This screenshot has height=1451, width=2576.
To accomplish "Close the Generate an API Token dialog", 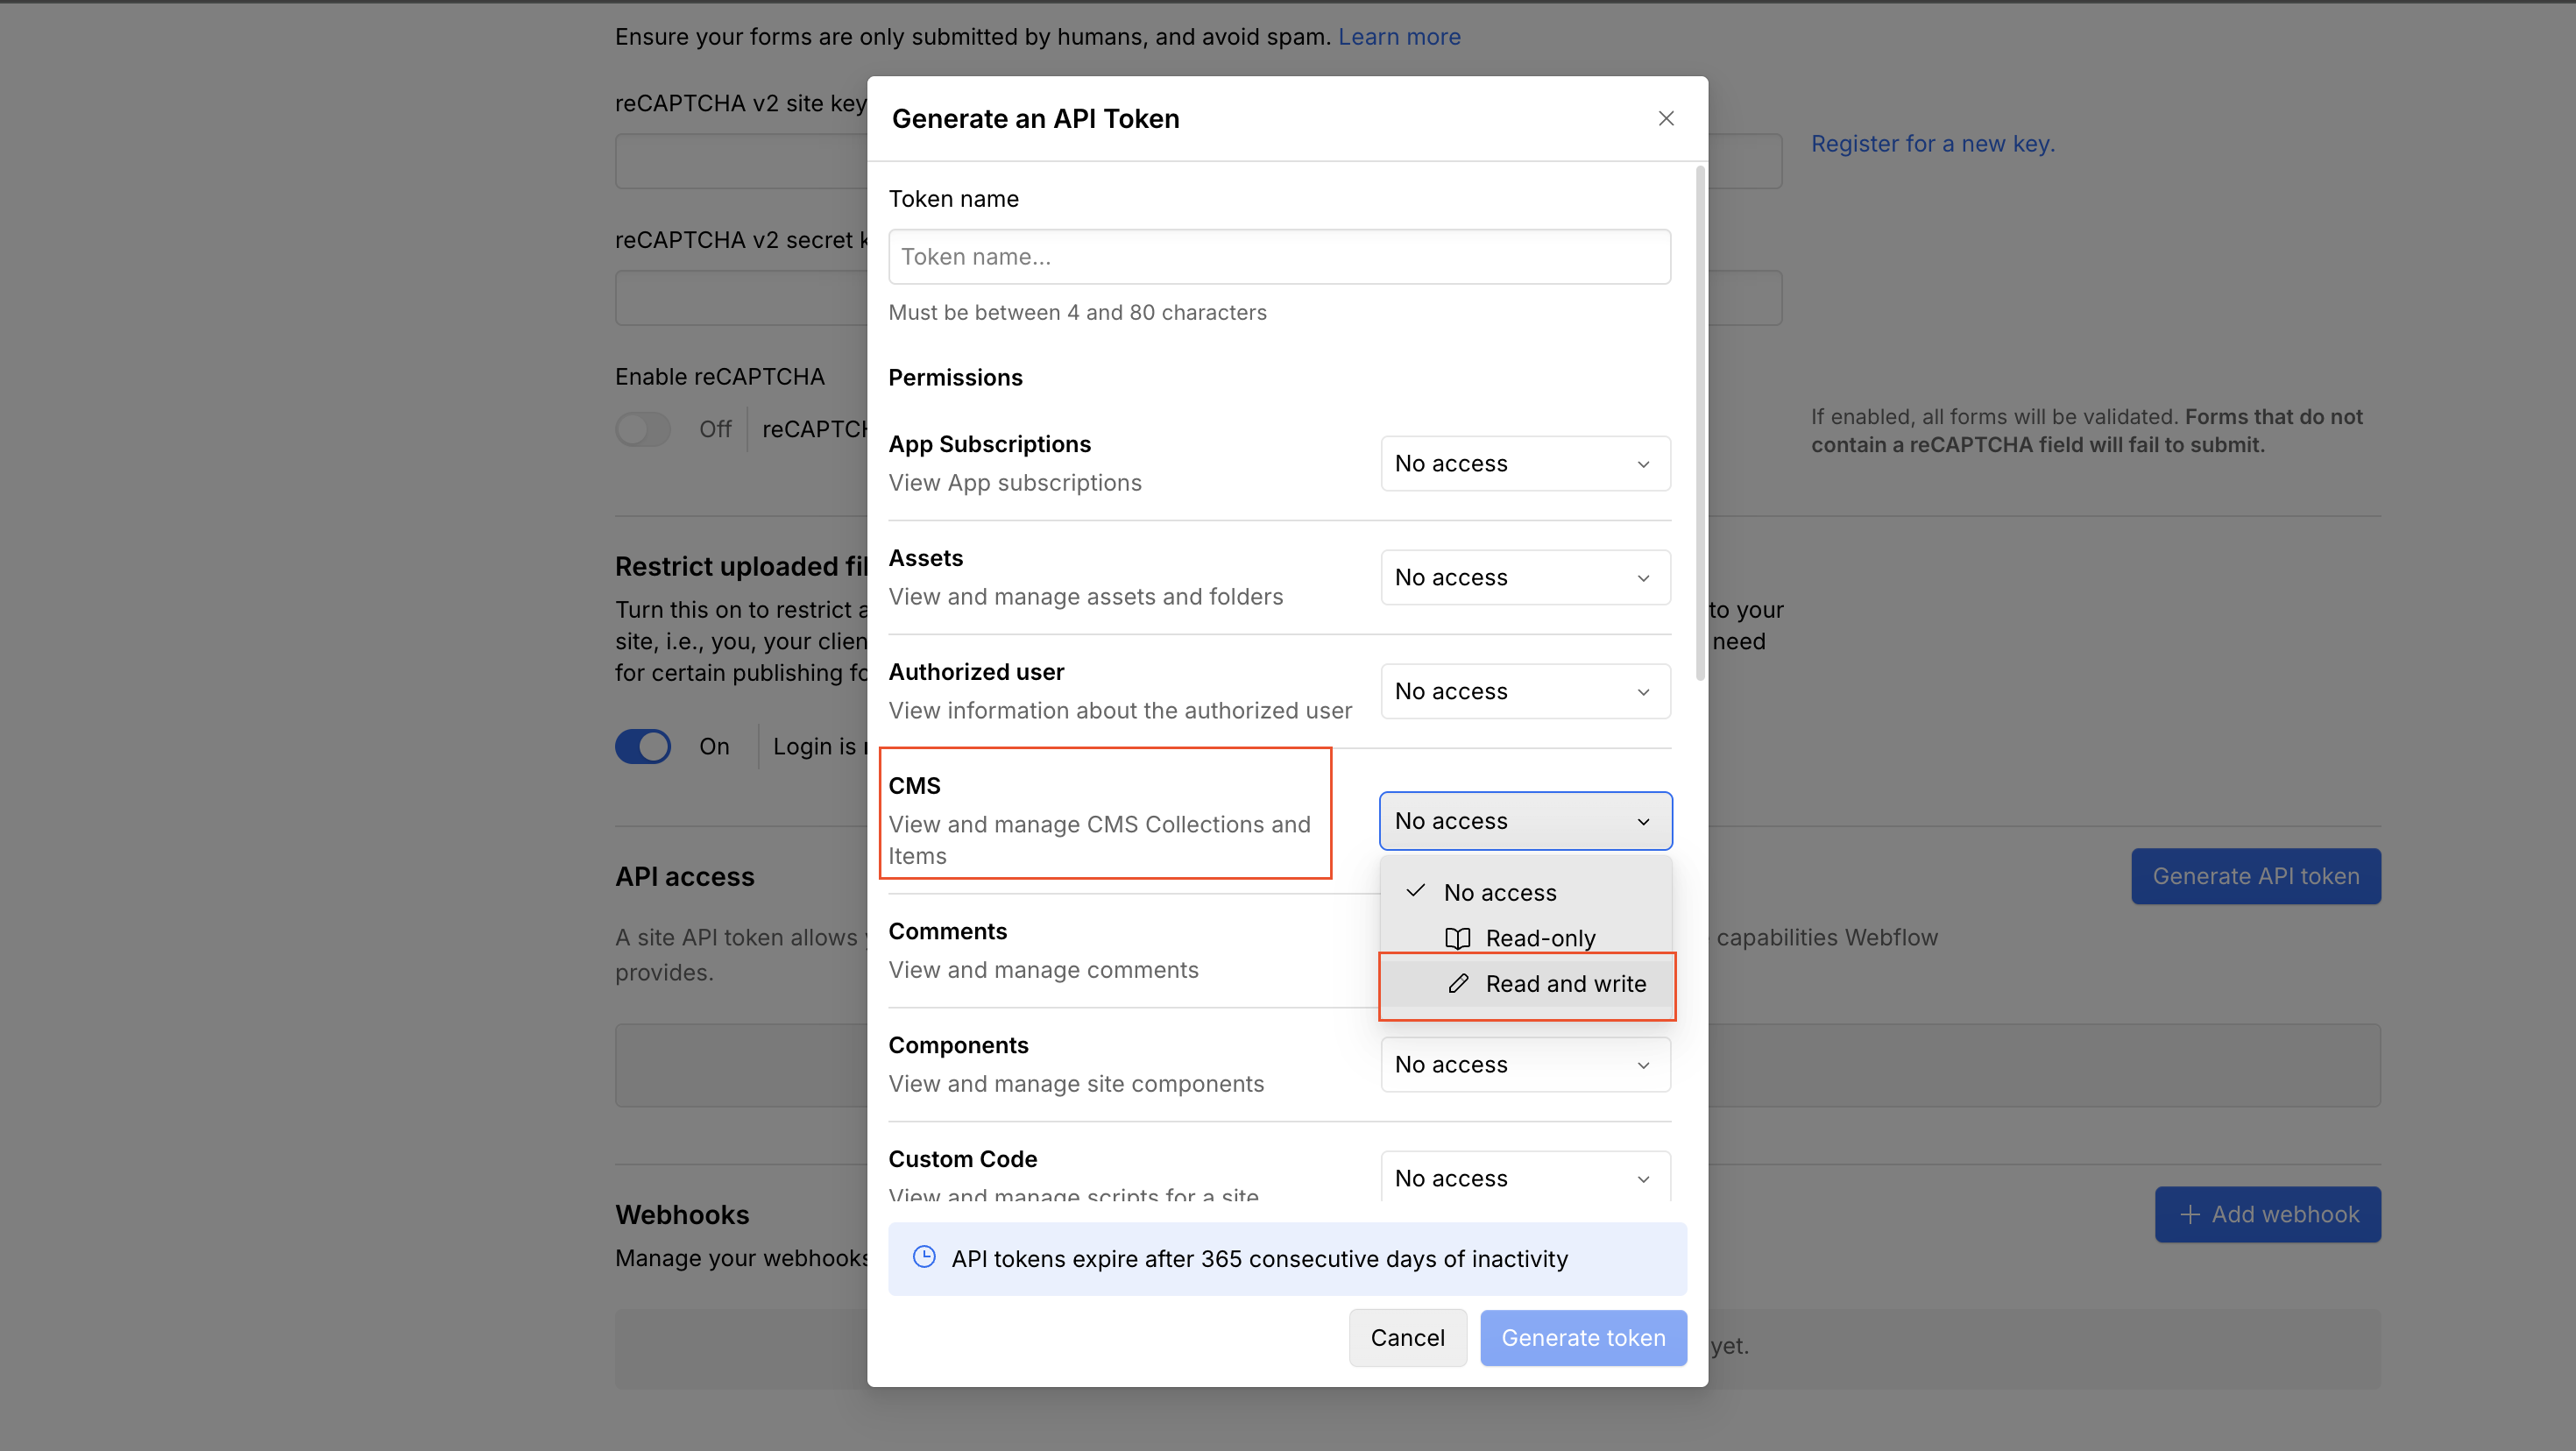I will coord(1665,118).
